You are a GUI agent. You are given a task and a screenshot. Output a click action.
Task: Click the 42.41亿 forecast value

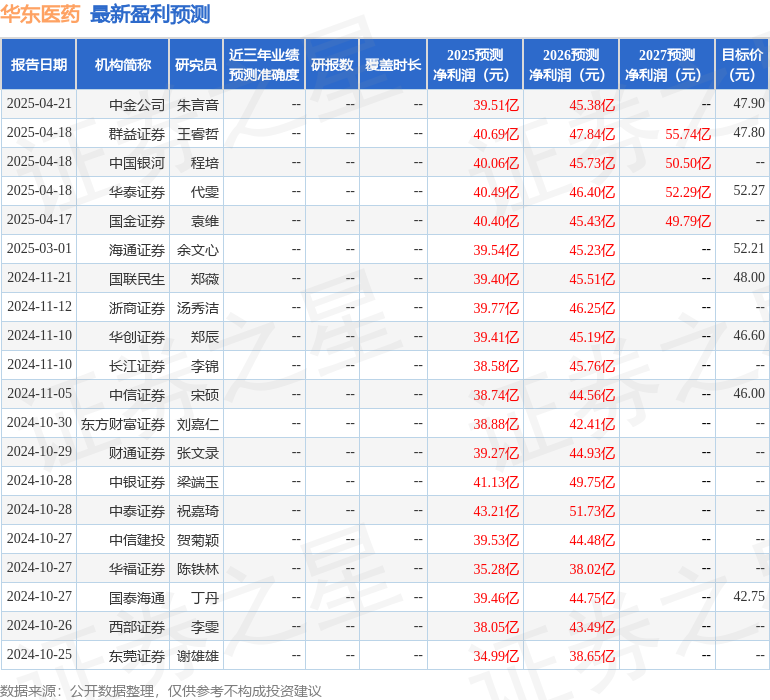pyautogui.click(x=592, y=423)
